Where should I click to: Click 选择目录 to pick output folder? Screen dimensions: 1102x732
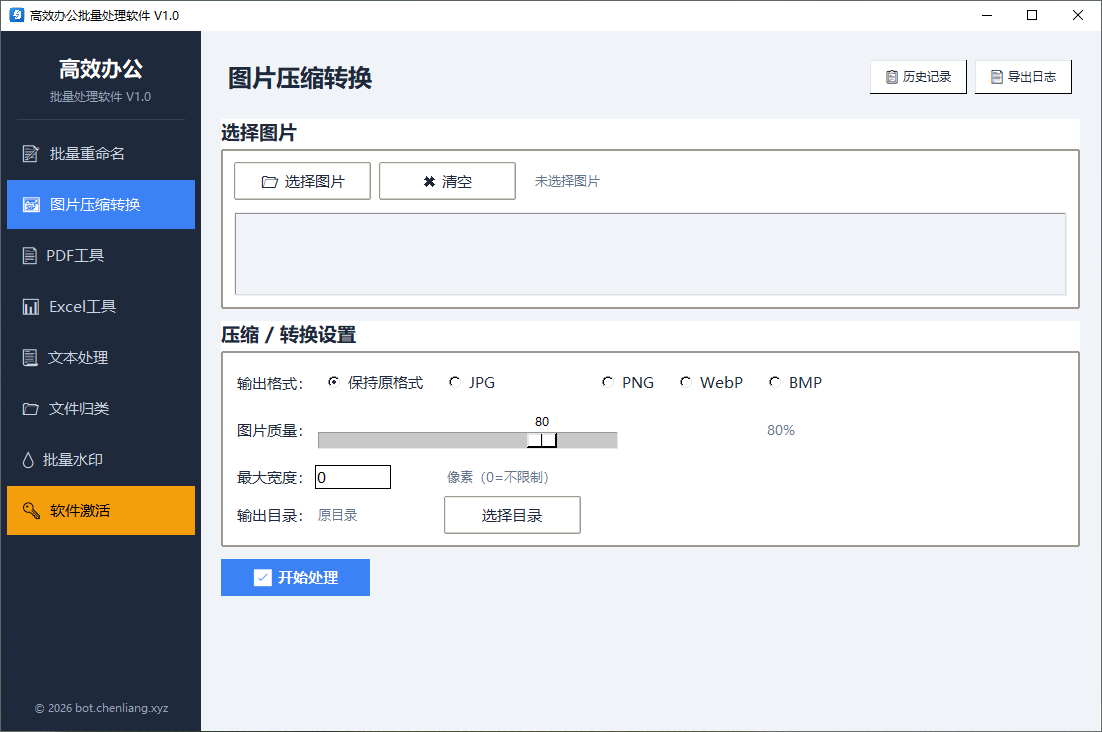click(512, 515)
